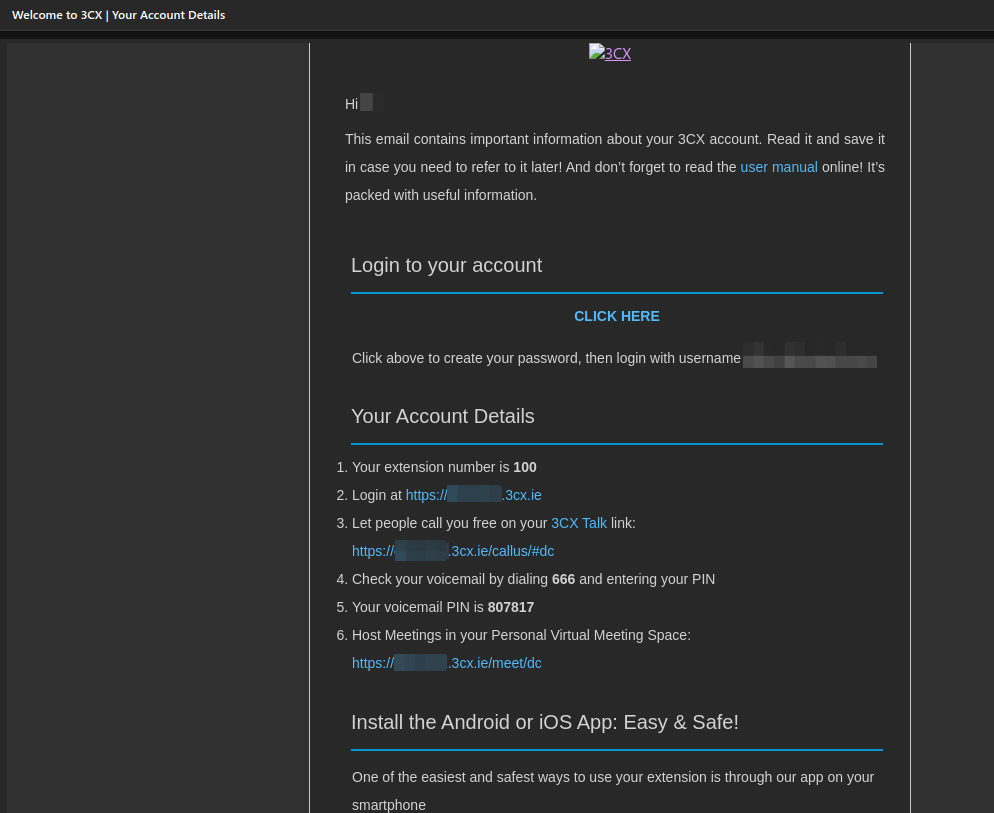Click the 'Login to your account' heading
The width and height of the screenshot is (994, 813).
(446, 265)
